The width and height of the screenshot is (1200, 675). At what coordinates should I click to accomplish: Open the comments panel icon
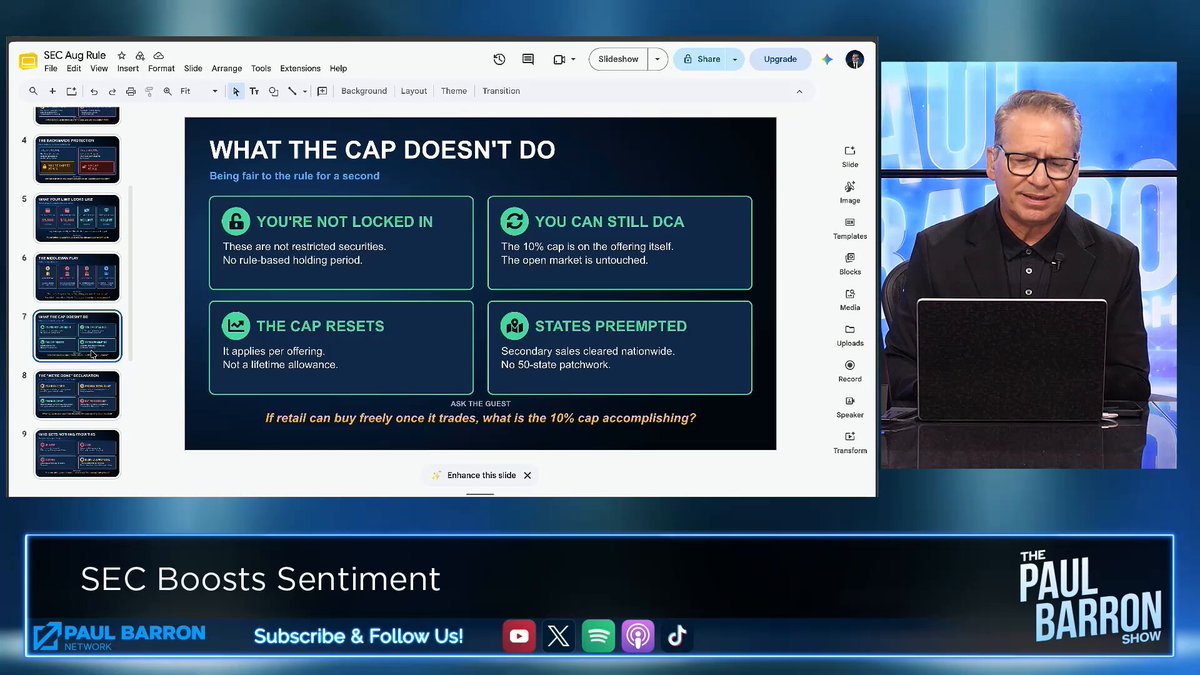point(528,59)
